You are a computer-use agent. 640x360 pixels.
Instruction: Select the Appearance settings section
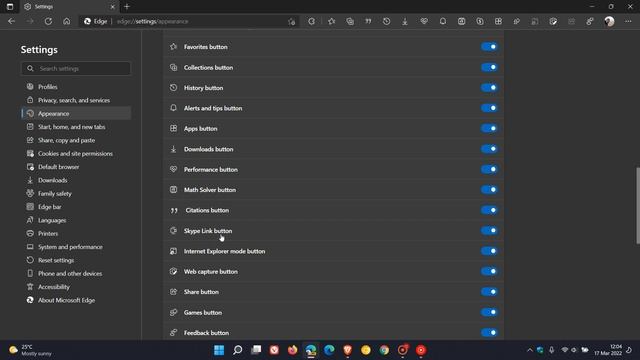(76, 113)
